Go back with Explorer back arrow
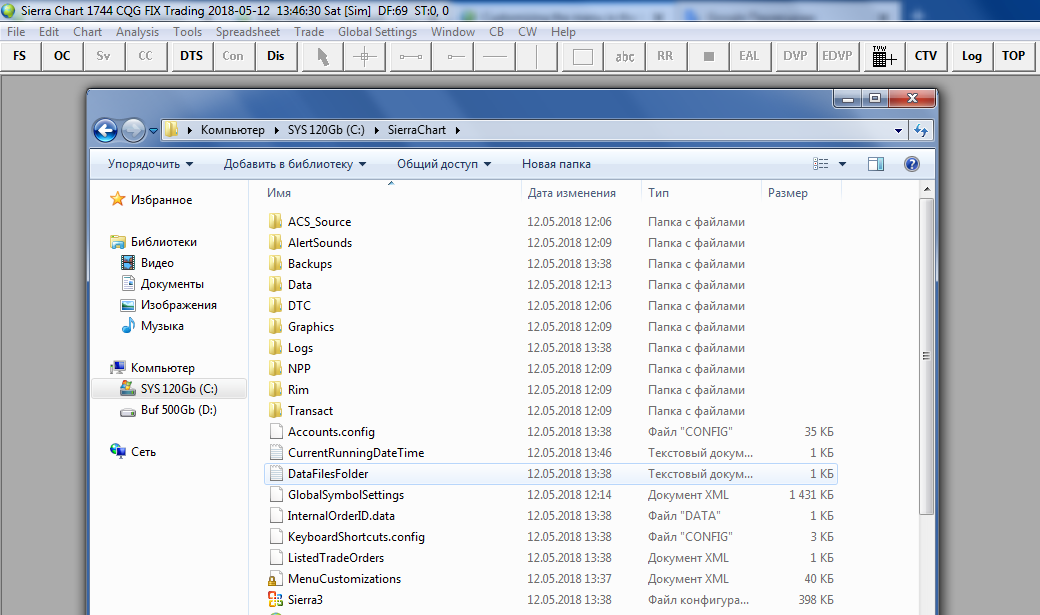 tap(105, 130)
